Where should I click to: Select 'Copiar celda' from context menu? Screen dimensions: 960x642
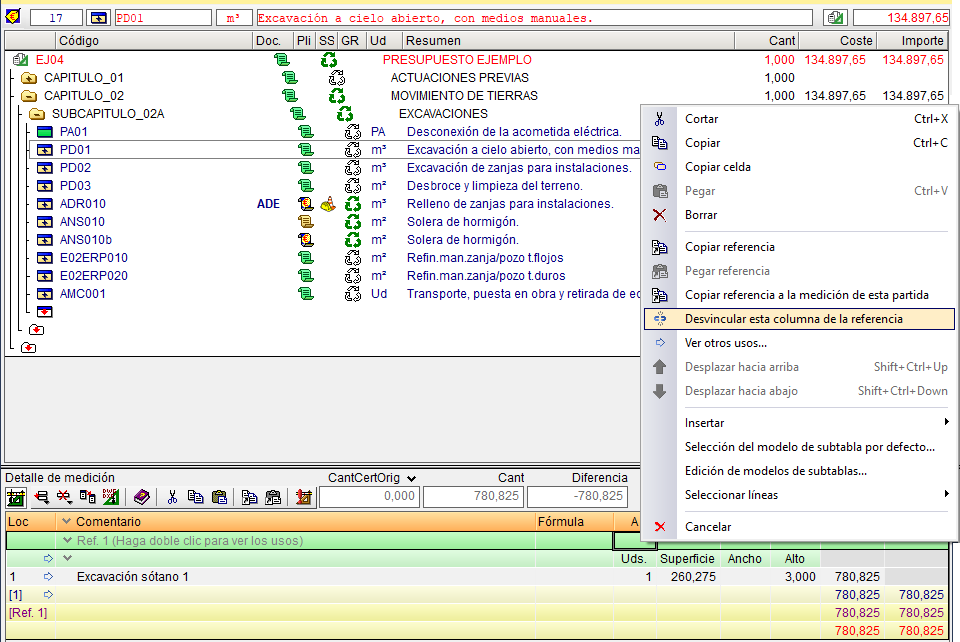[717, 167]
